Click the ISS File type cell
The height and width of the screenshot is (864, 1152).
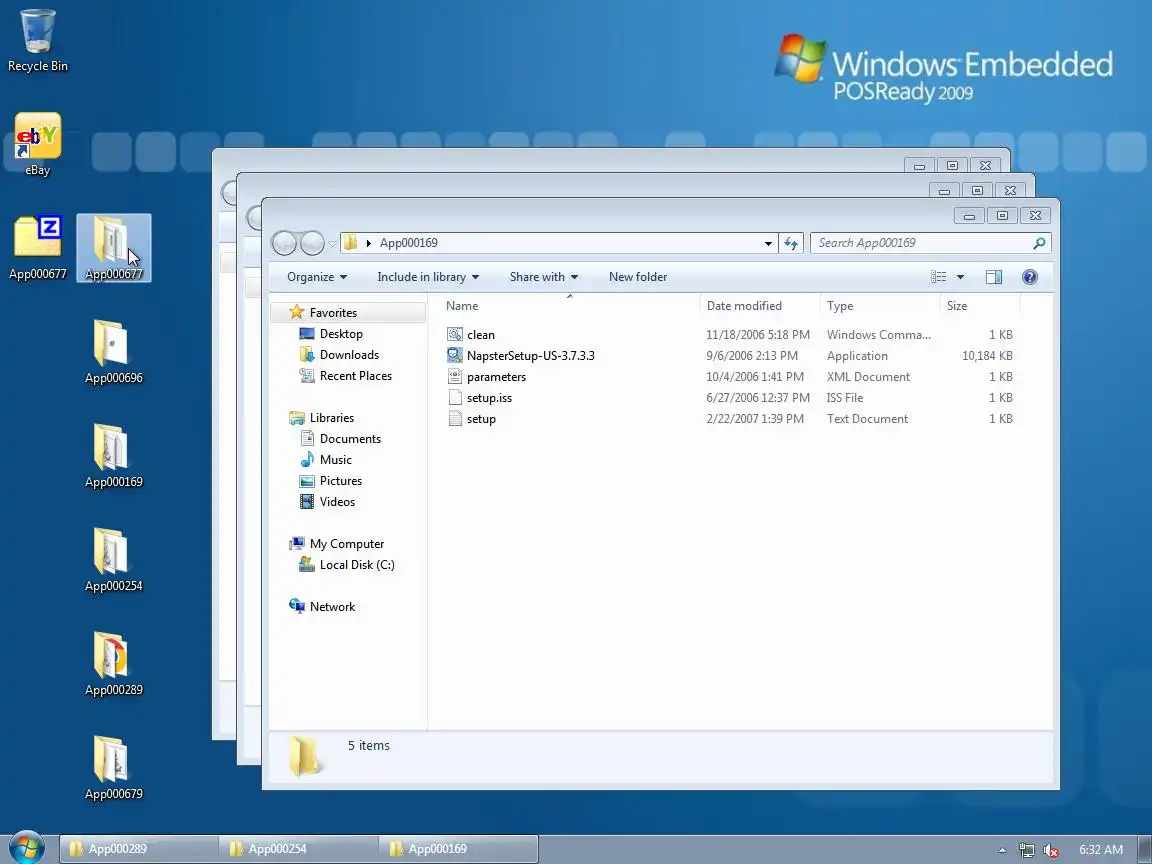coord(845,397)
